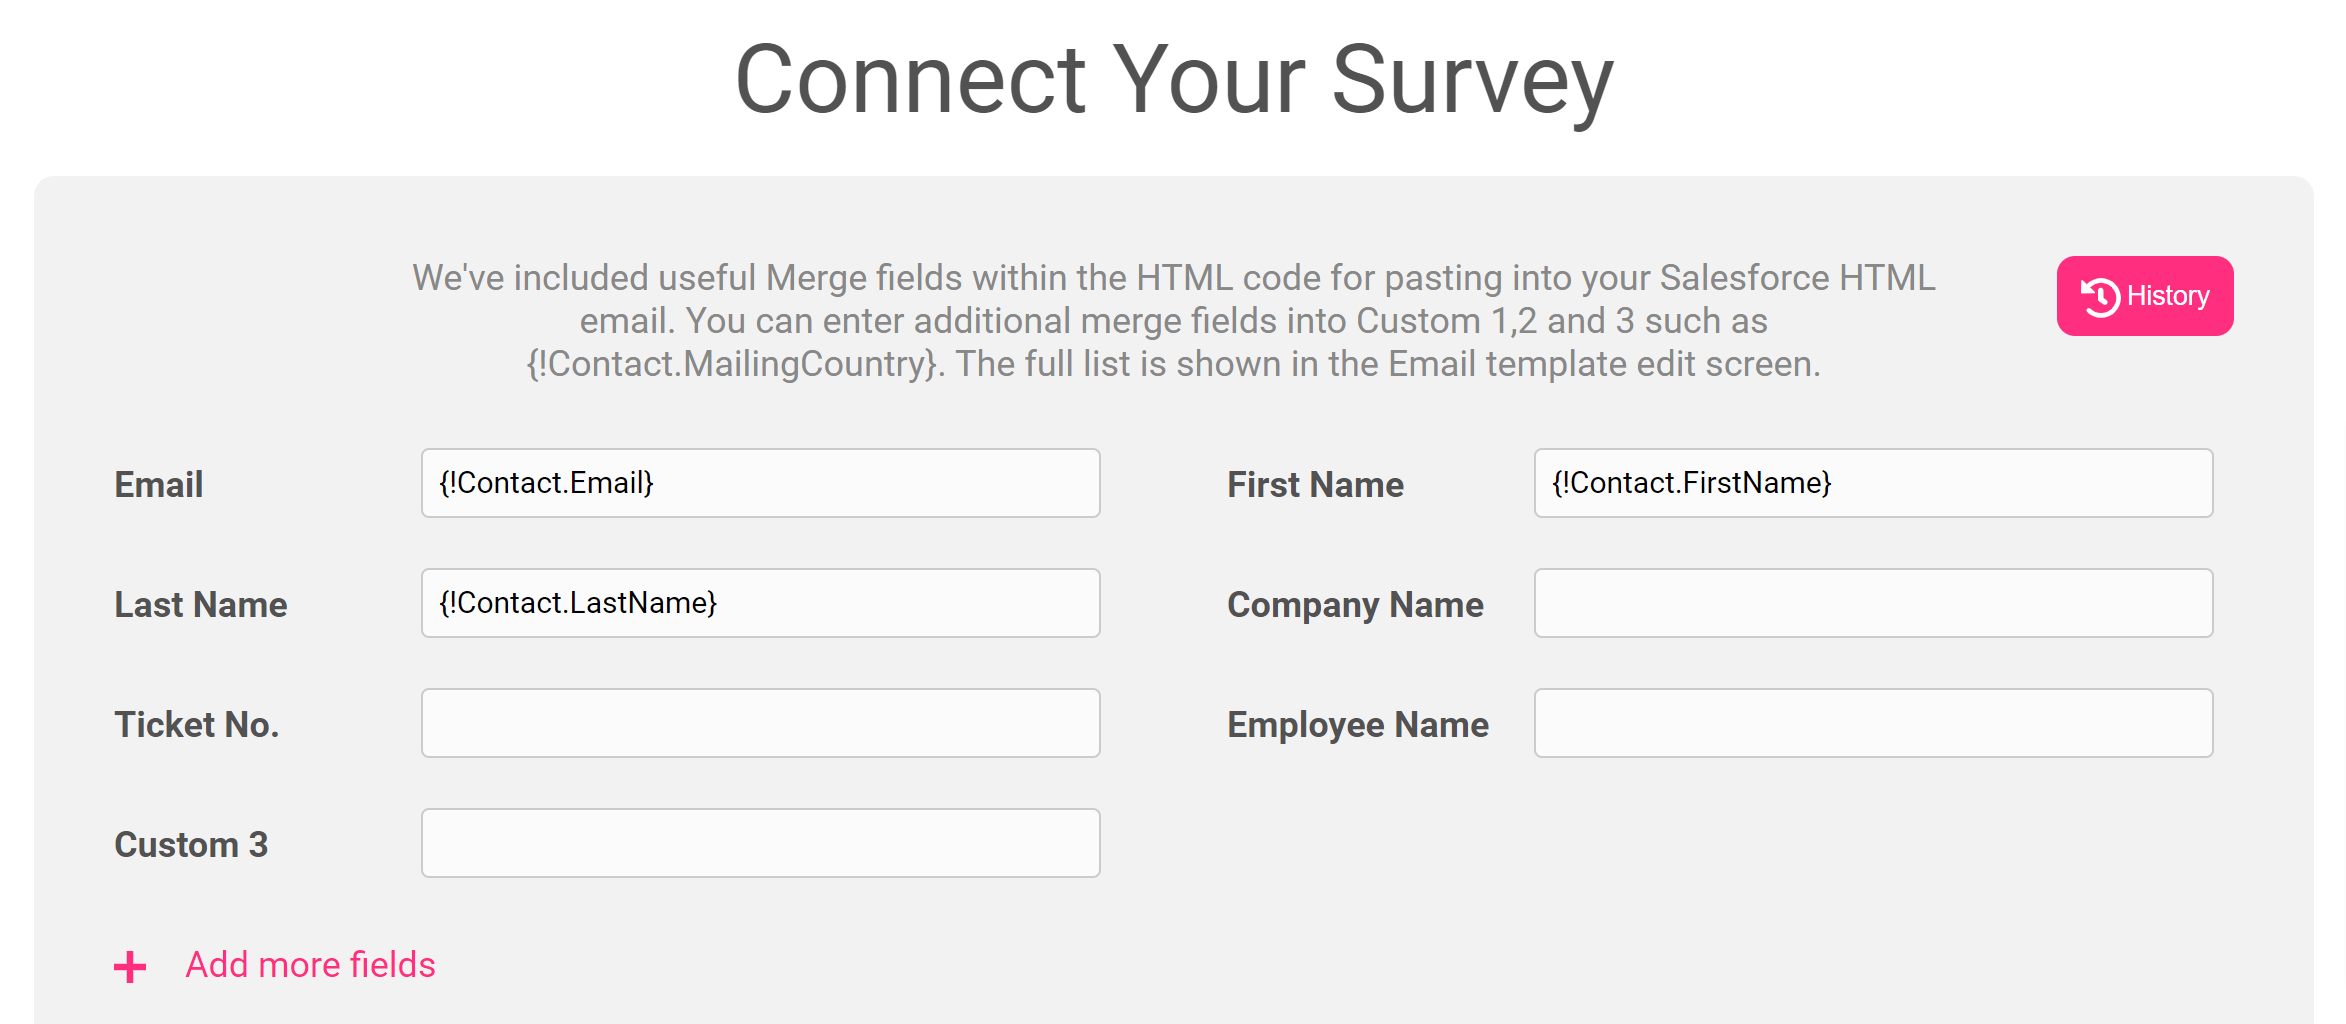Click into the Custom 3 field
This screenshot has height=1024, width=2346.
[x=761, y=843]
